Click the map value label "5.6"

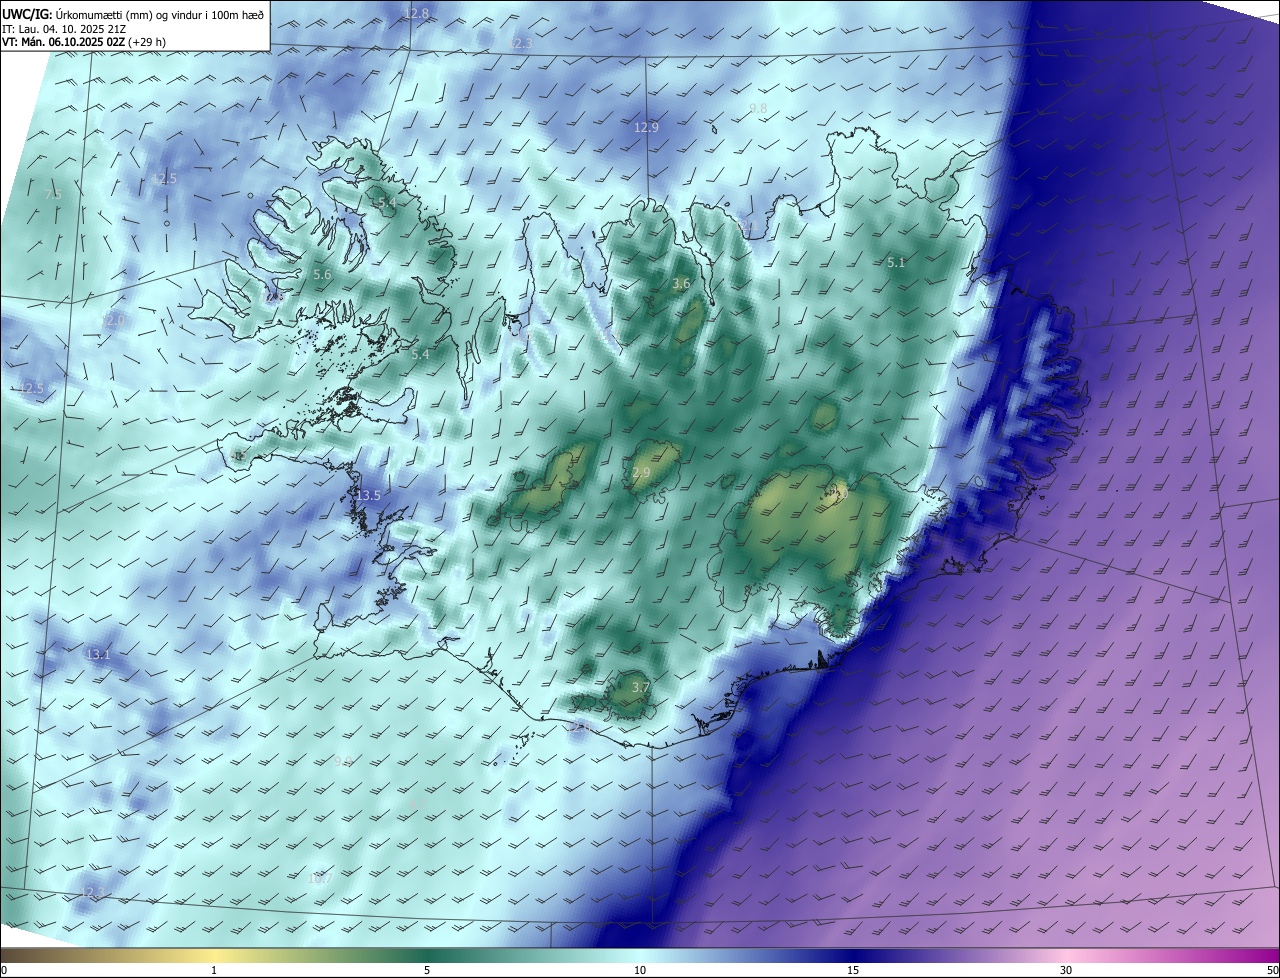tap(322, 274)
